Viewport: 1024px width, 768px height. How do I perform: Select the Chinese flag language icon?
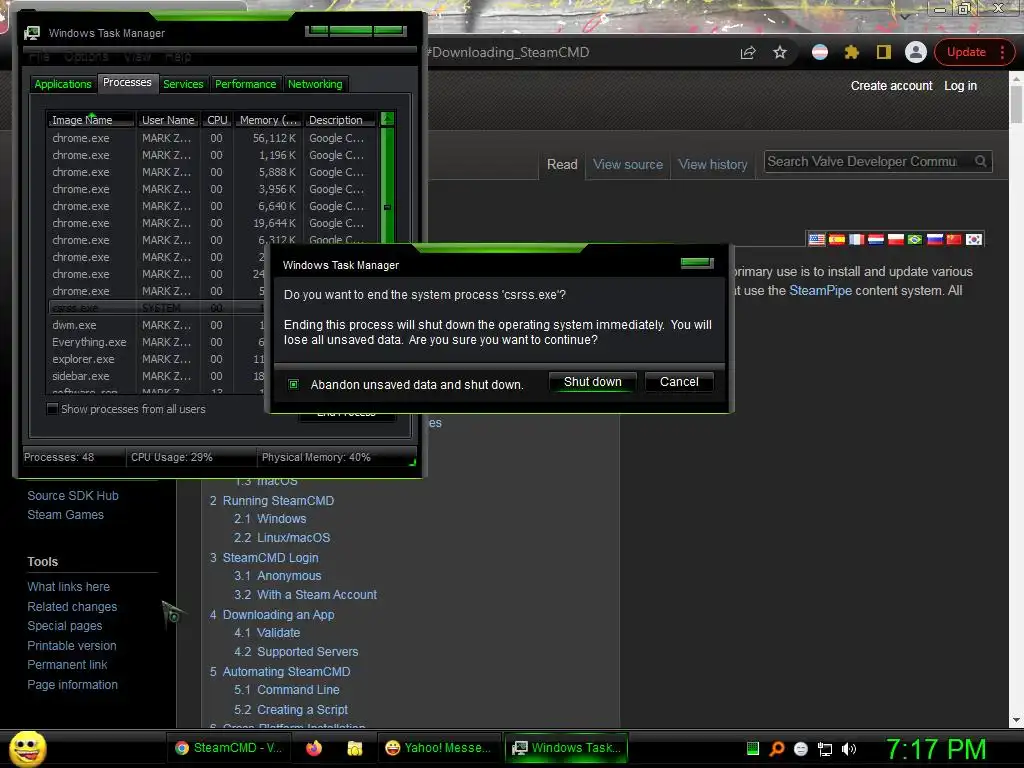954,239
